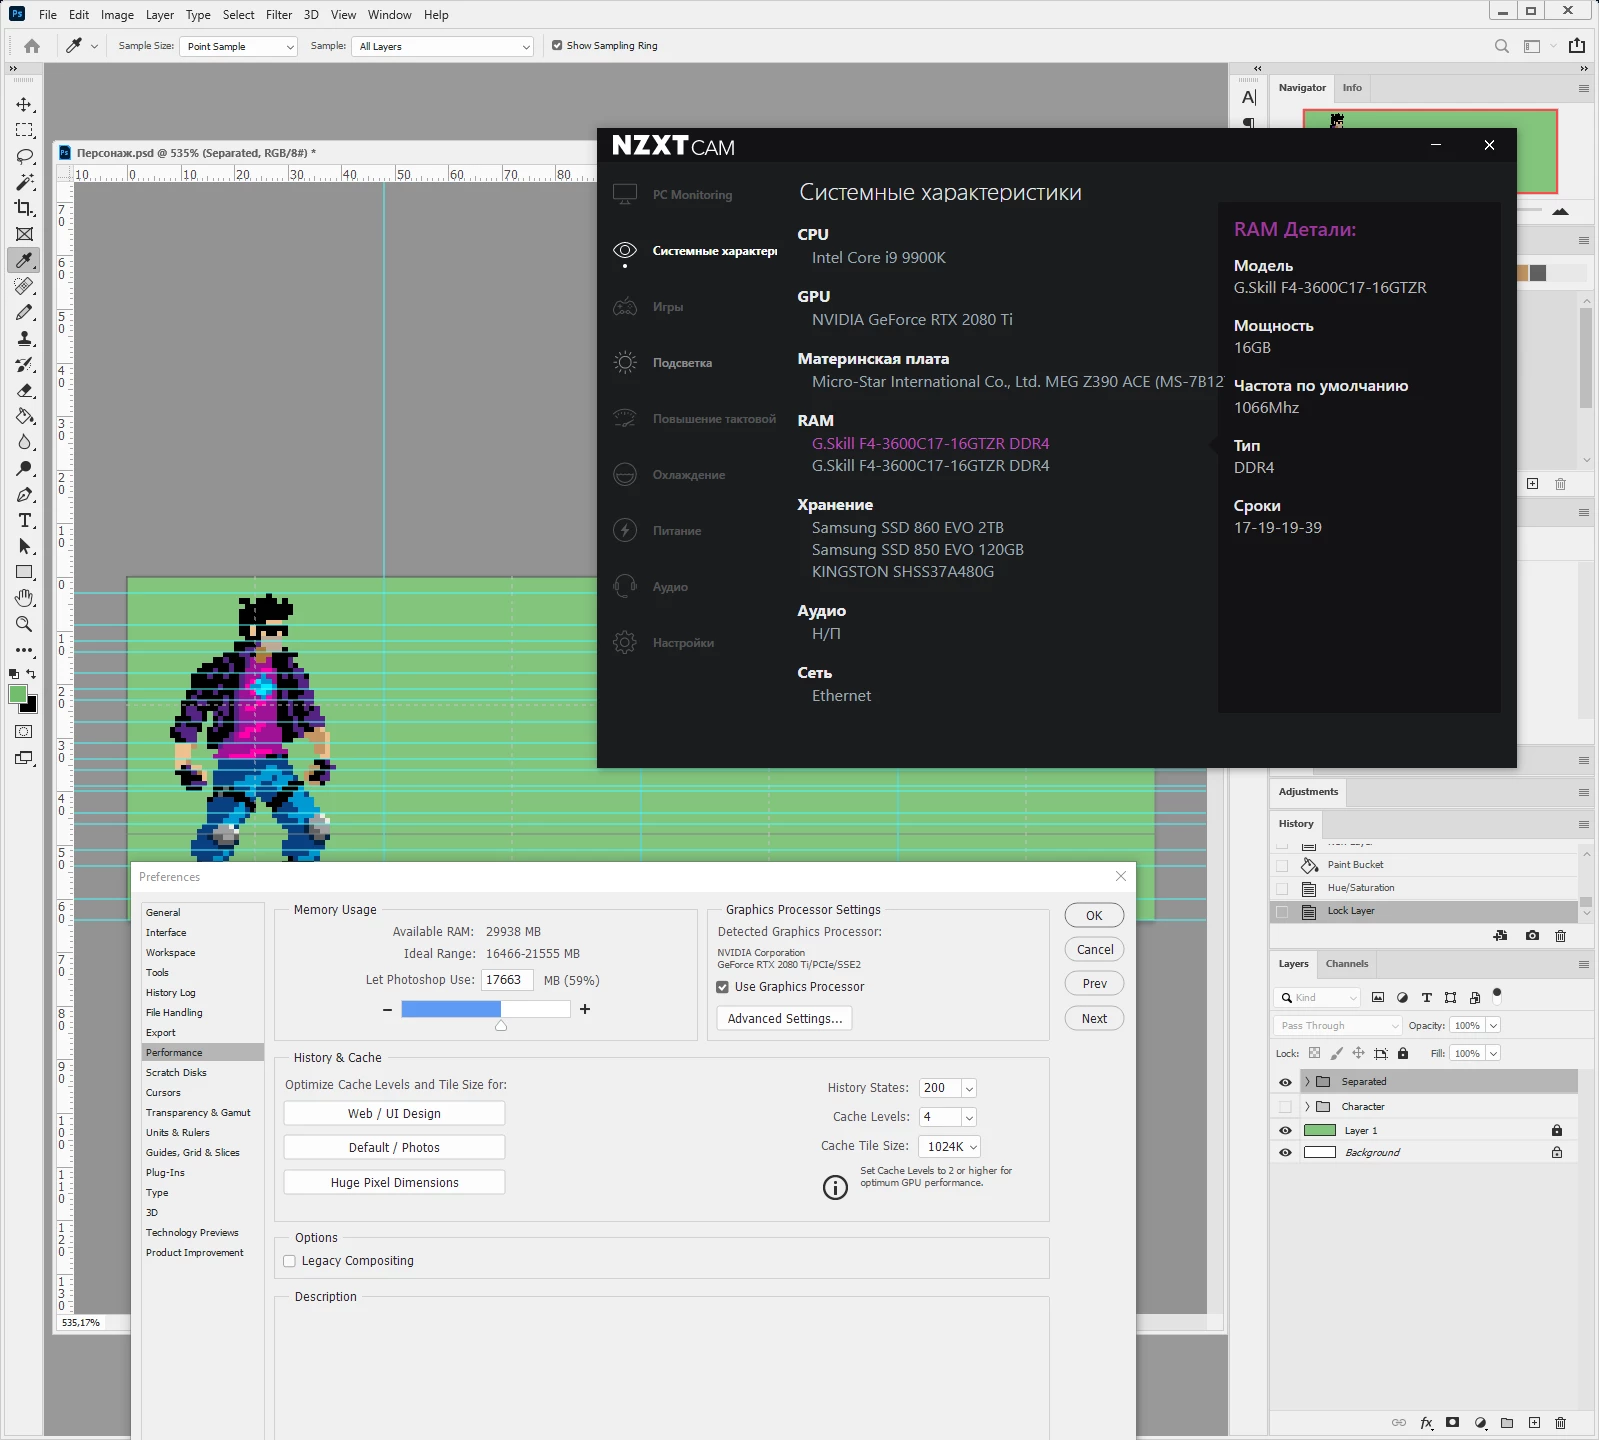
Task: Increase memory with plus button
Action: (x=585, y=1010)
